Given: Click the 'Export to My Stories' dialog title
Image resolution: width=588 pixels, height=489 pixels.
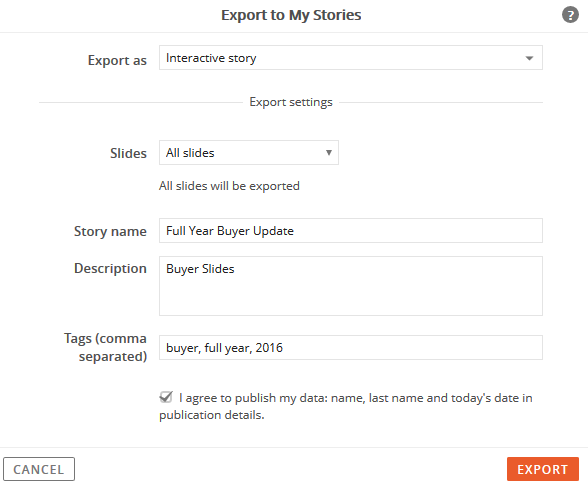Looking at the screenshot, I should click(291, 15).
